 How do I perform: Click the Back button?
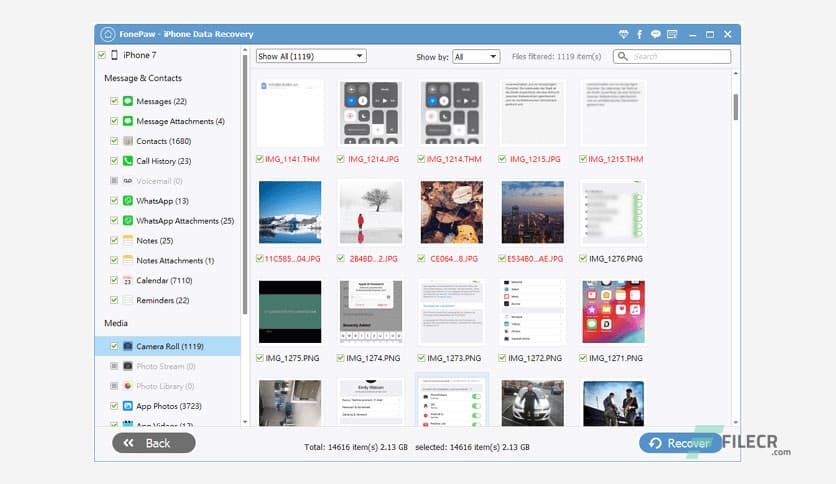(x=154, y=443)
